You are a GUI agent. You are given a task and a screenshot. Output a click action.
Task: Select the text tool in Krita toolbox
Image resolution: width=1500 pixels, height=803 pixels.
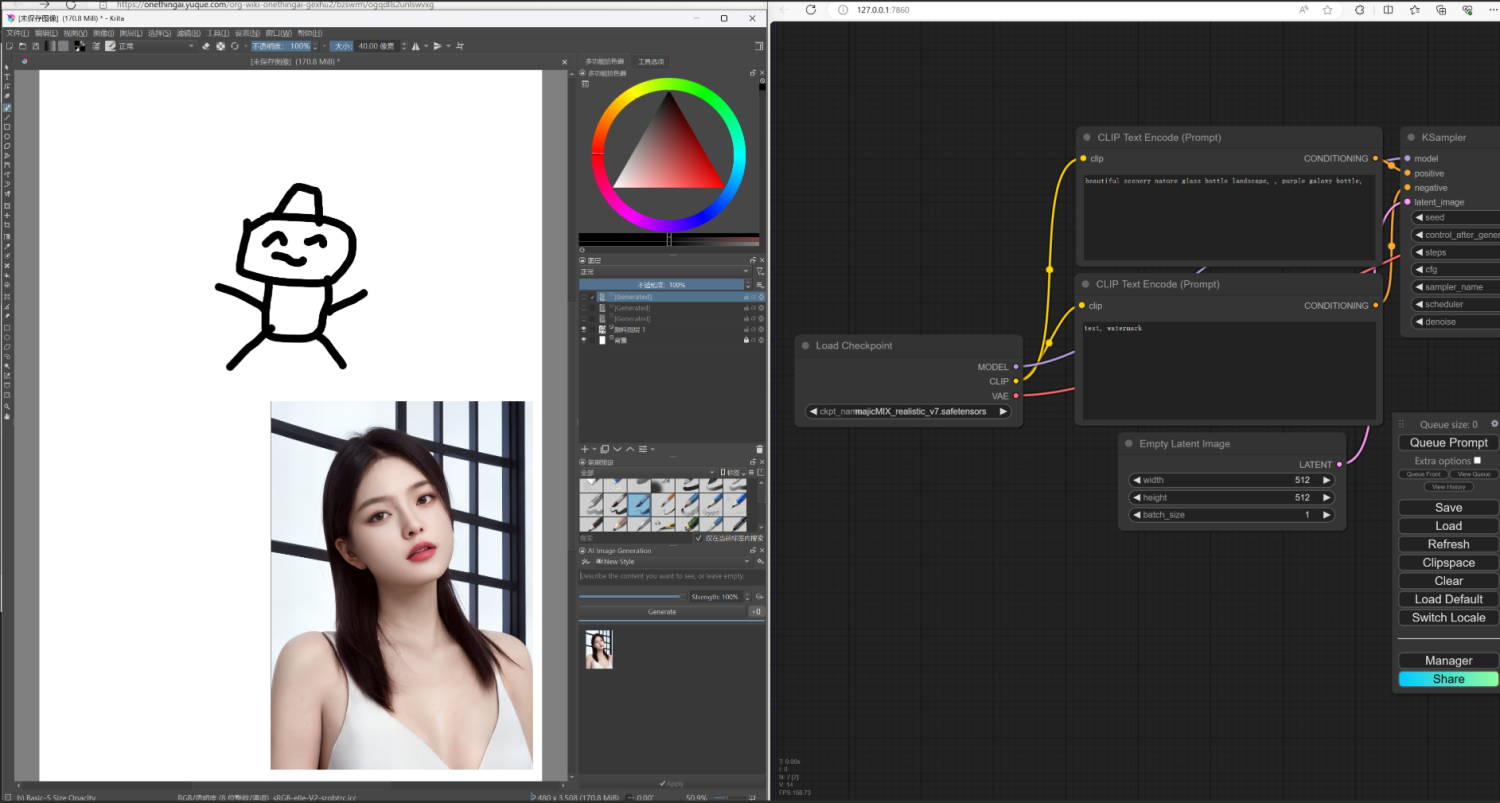(x=7, y=77)
